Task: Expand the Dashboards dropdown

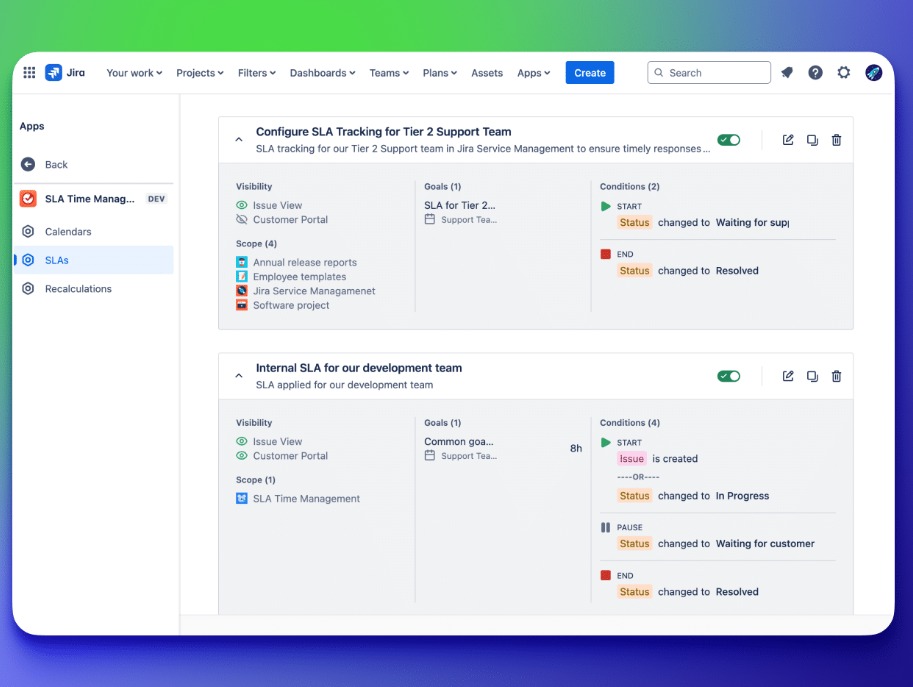Action: click(323, 73)
